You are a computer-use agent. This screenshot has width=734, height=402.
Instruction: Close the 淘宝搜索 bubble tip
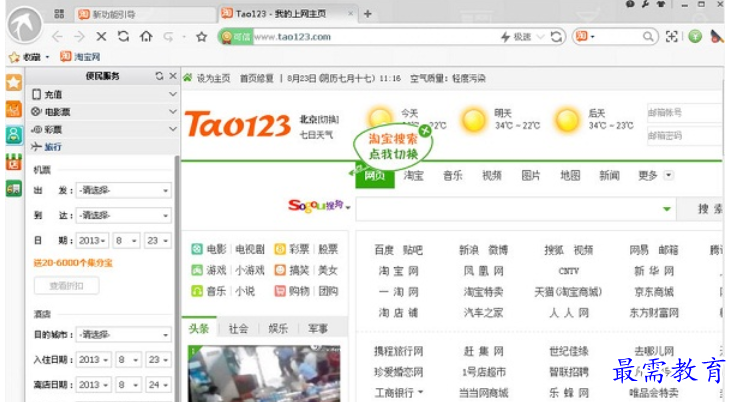point(425,131)
